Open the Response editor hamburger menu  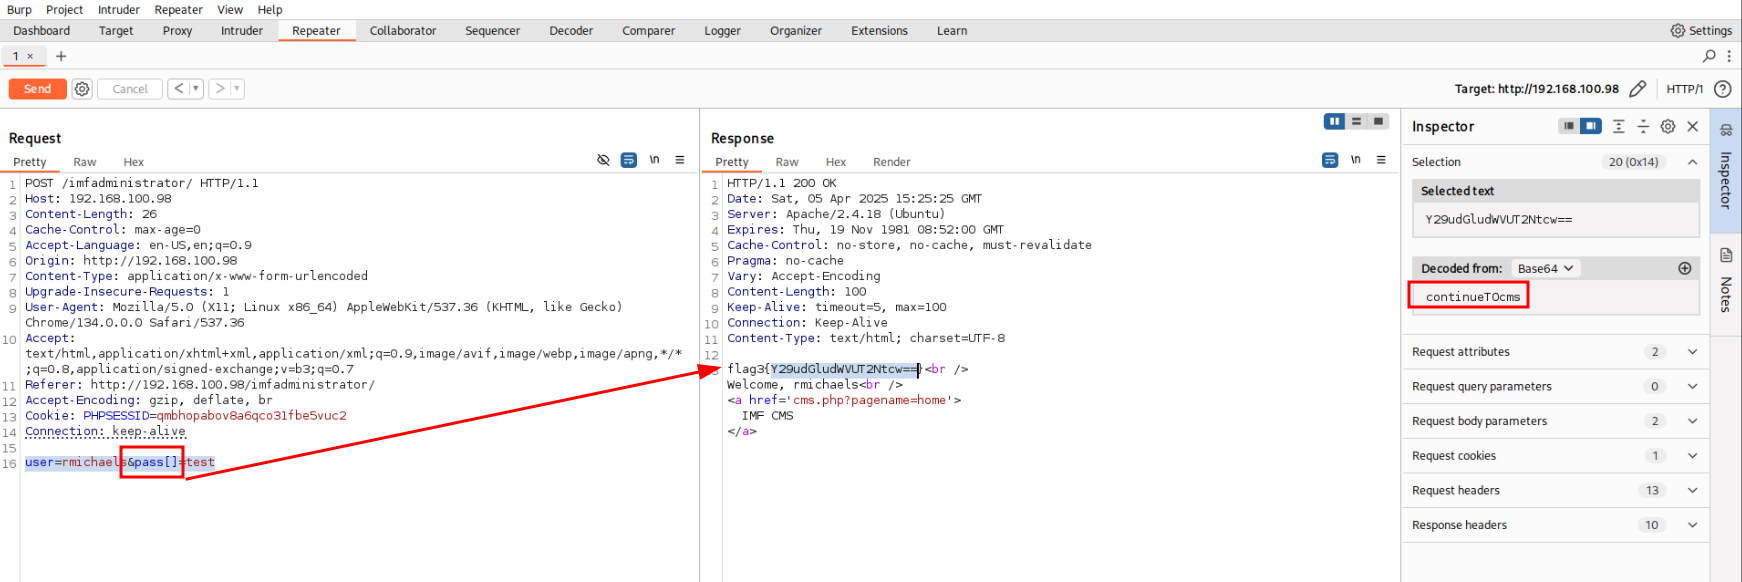click(x=1381, y=160)
